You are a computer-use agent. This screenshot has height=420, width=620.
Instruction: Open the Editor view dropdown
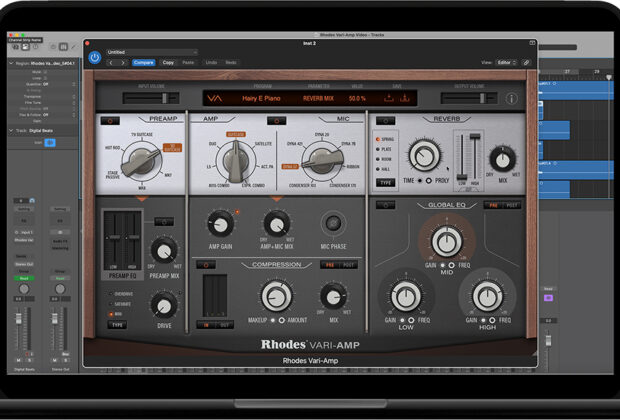pyautogui.click(x=505, y=62)
